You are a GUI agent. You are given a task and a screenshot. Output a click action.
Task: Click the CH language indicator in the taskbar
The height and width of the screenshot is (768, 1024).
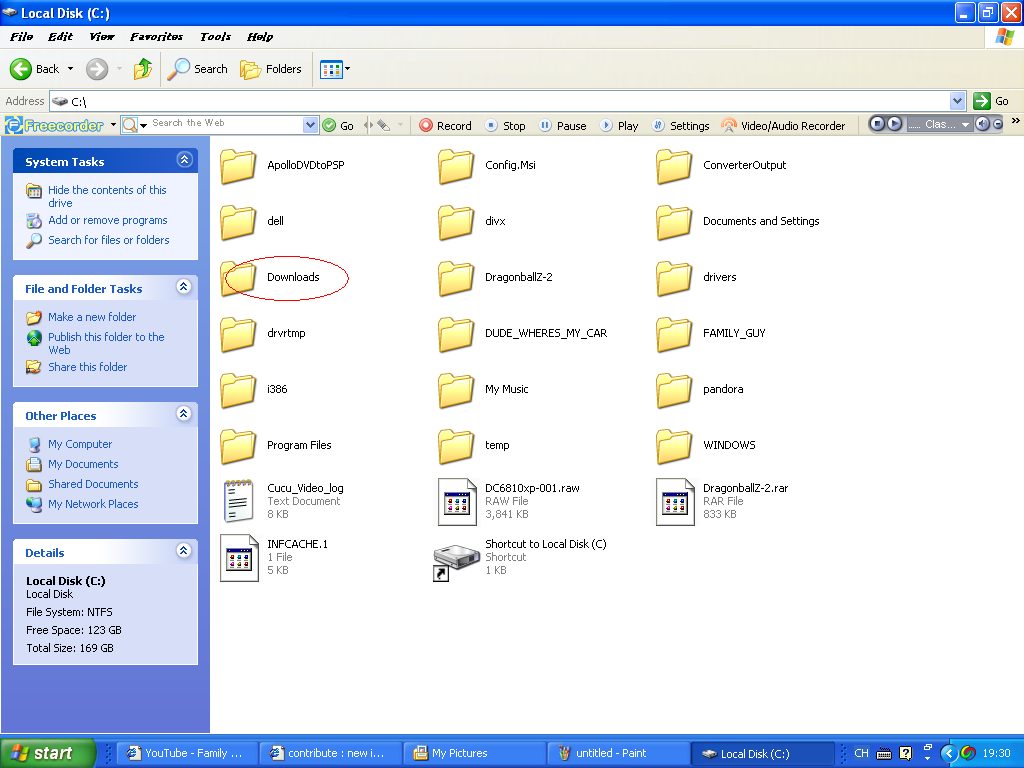click(x=861, y=753)
